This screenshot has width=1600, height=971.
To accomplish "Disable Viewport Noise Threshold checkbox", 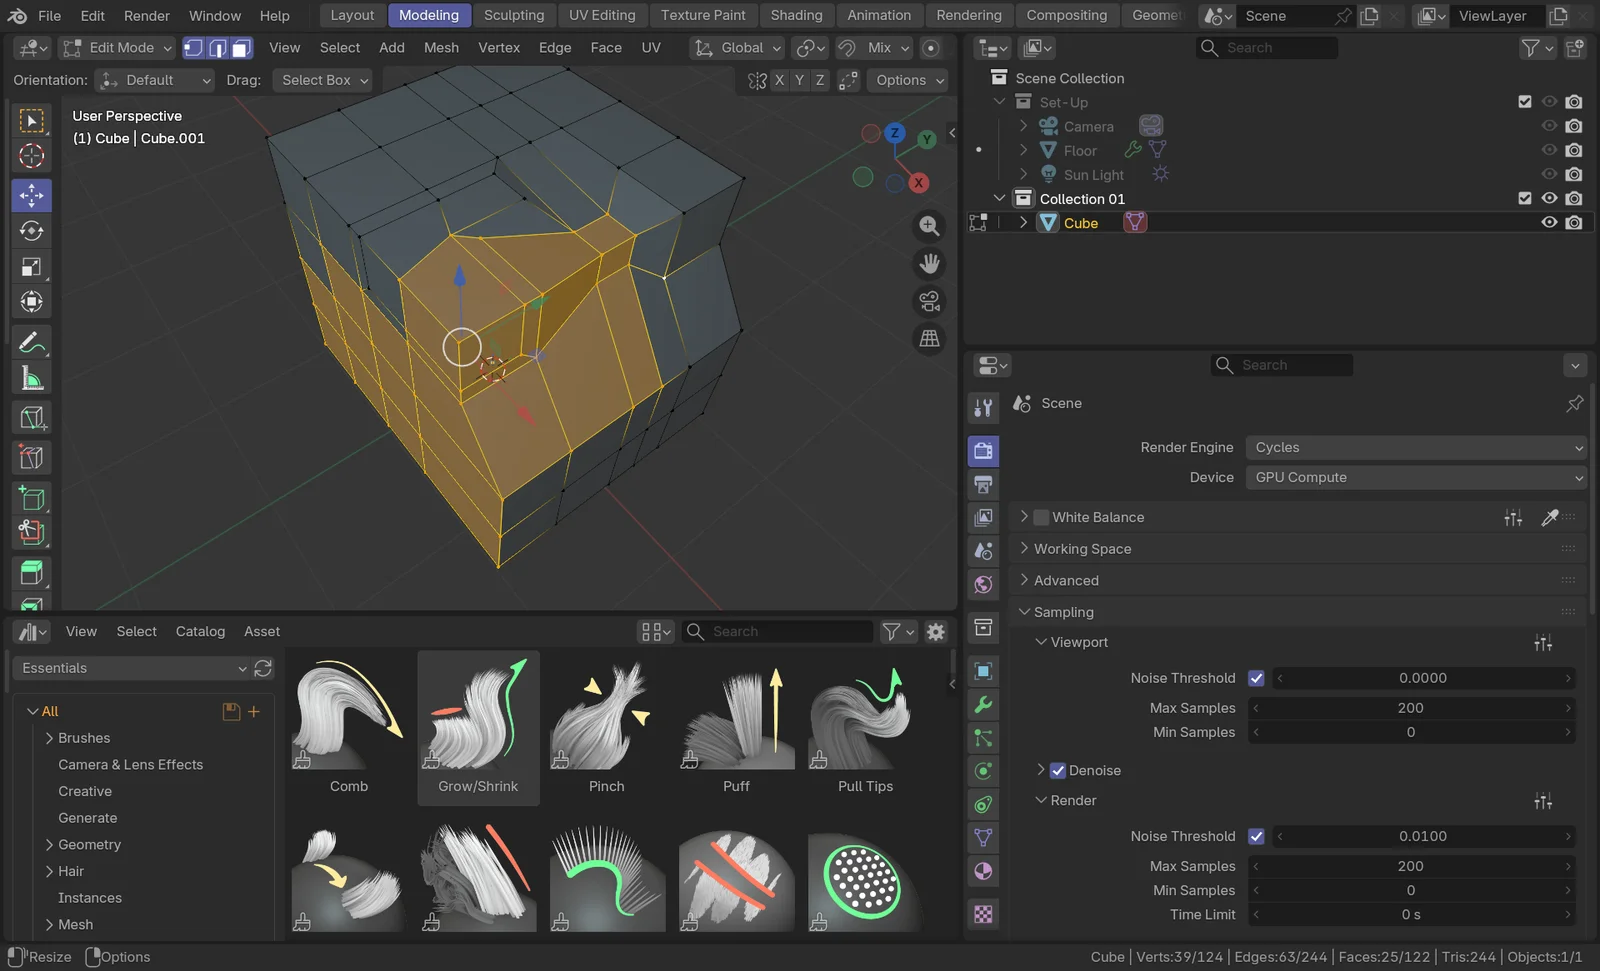I will point(1256,678).
